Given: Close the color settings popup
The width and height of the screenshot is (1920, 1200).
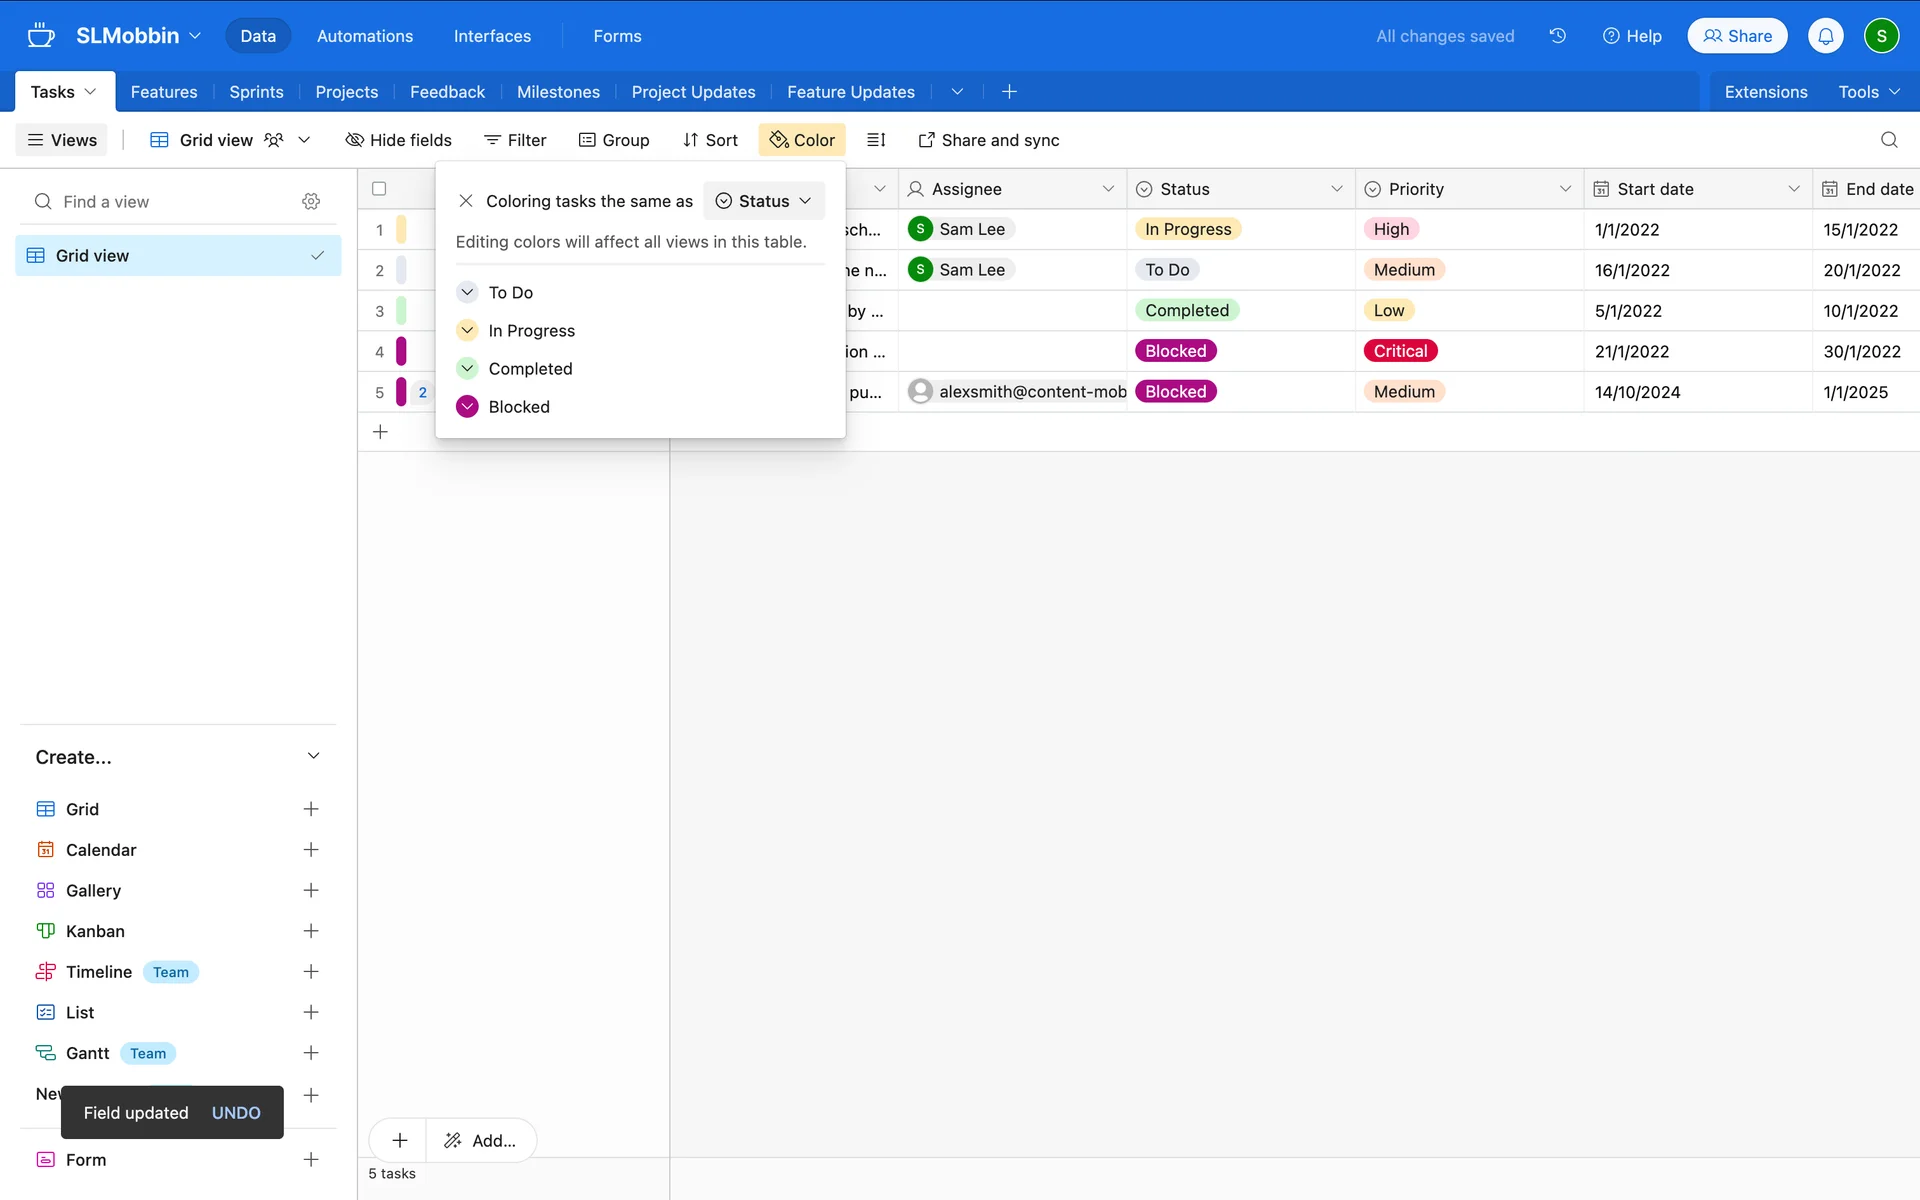Looking at the screenshot, I should 466,201.
